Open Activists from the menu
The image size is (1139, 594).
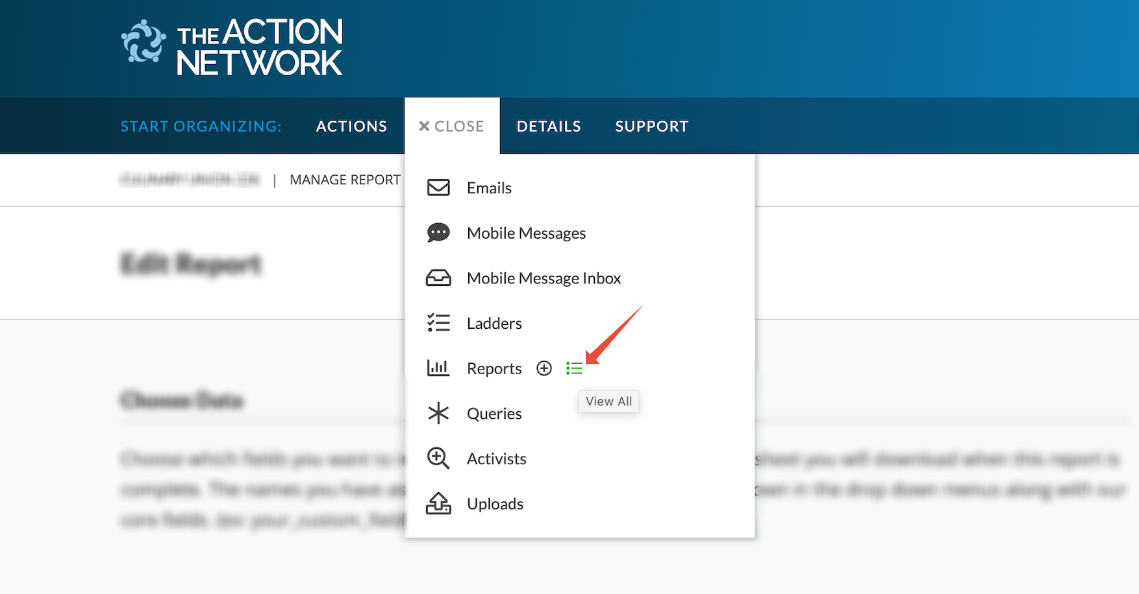click(x=496, y=458)
